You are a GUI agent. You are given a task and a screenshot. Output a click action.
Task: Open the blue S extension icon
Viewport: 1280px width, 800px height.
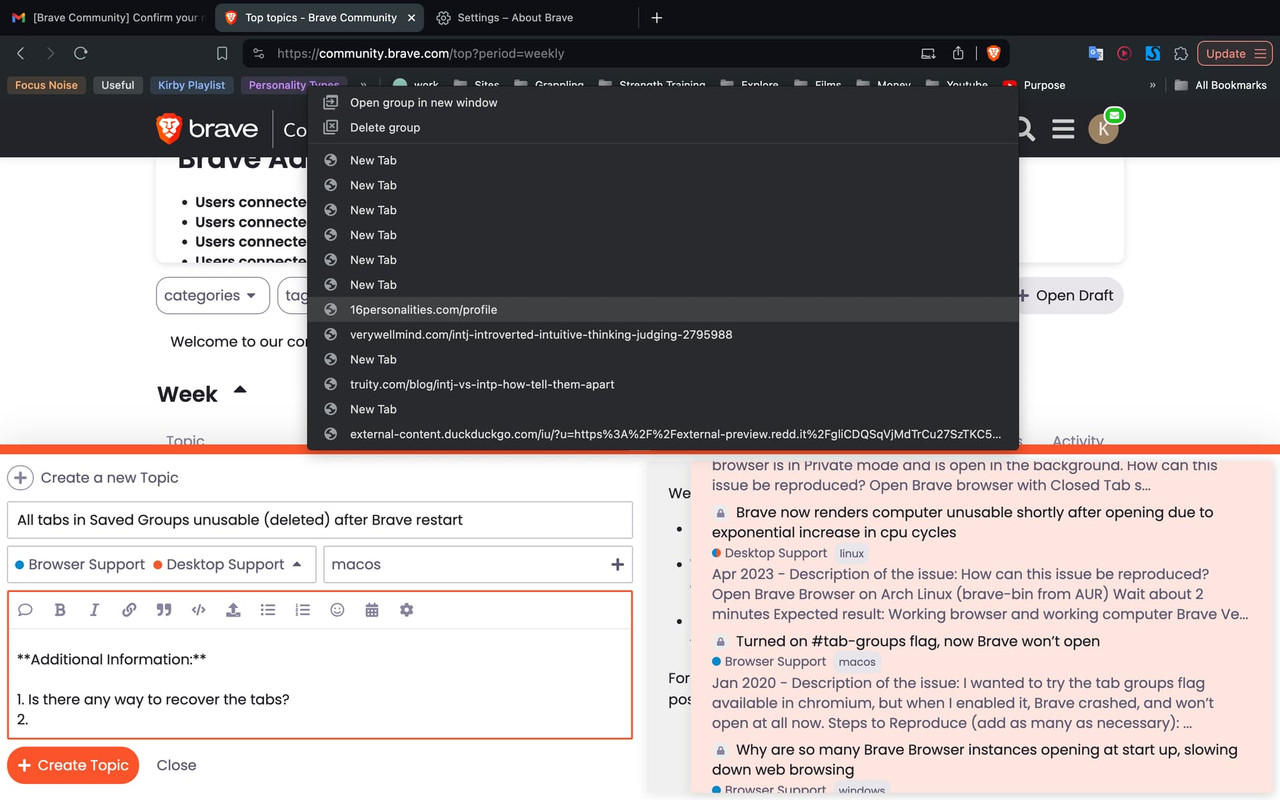coord(1152,53)
